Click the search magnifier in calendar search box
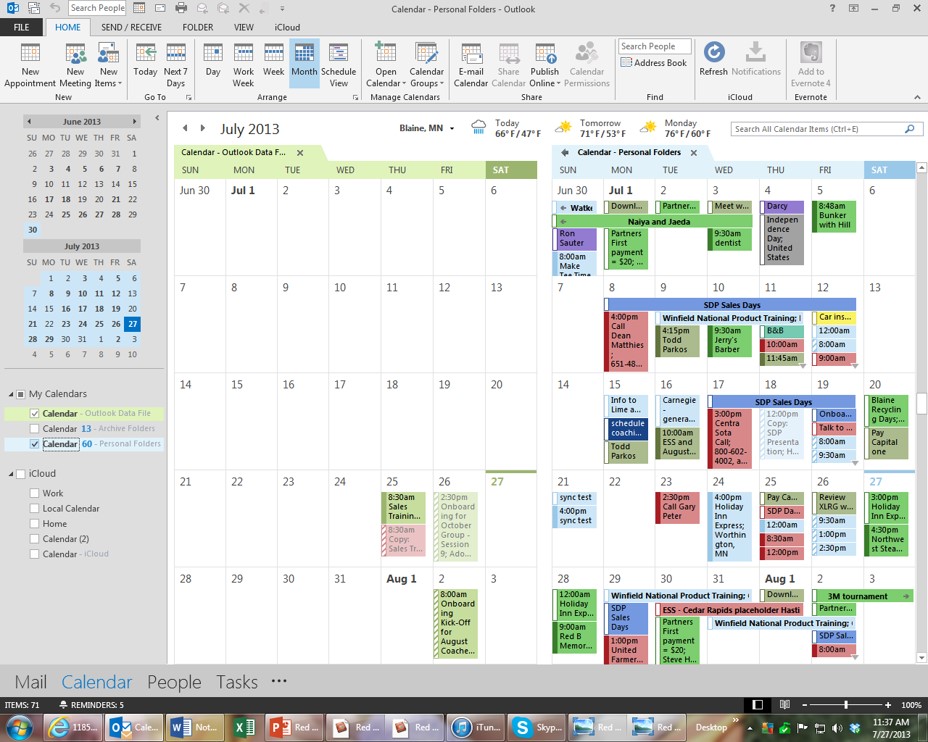The width and height of the screenshot is (928, 742). tap(910, 128)
